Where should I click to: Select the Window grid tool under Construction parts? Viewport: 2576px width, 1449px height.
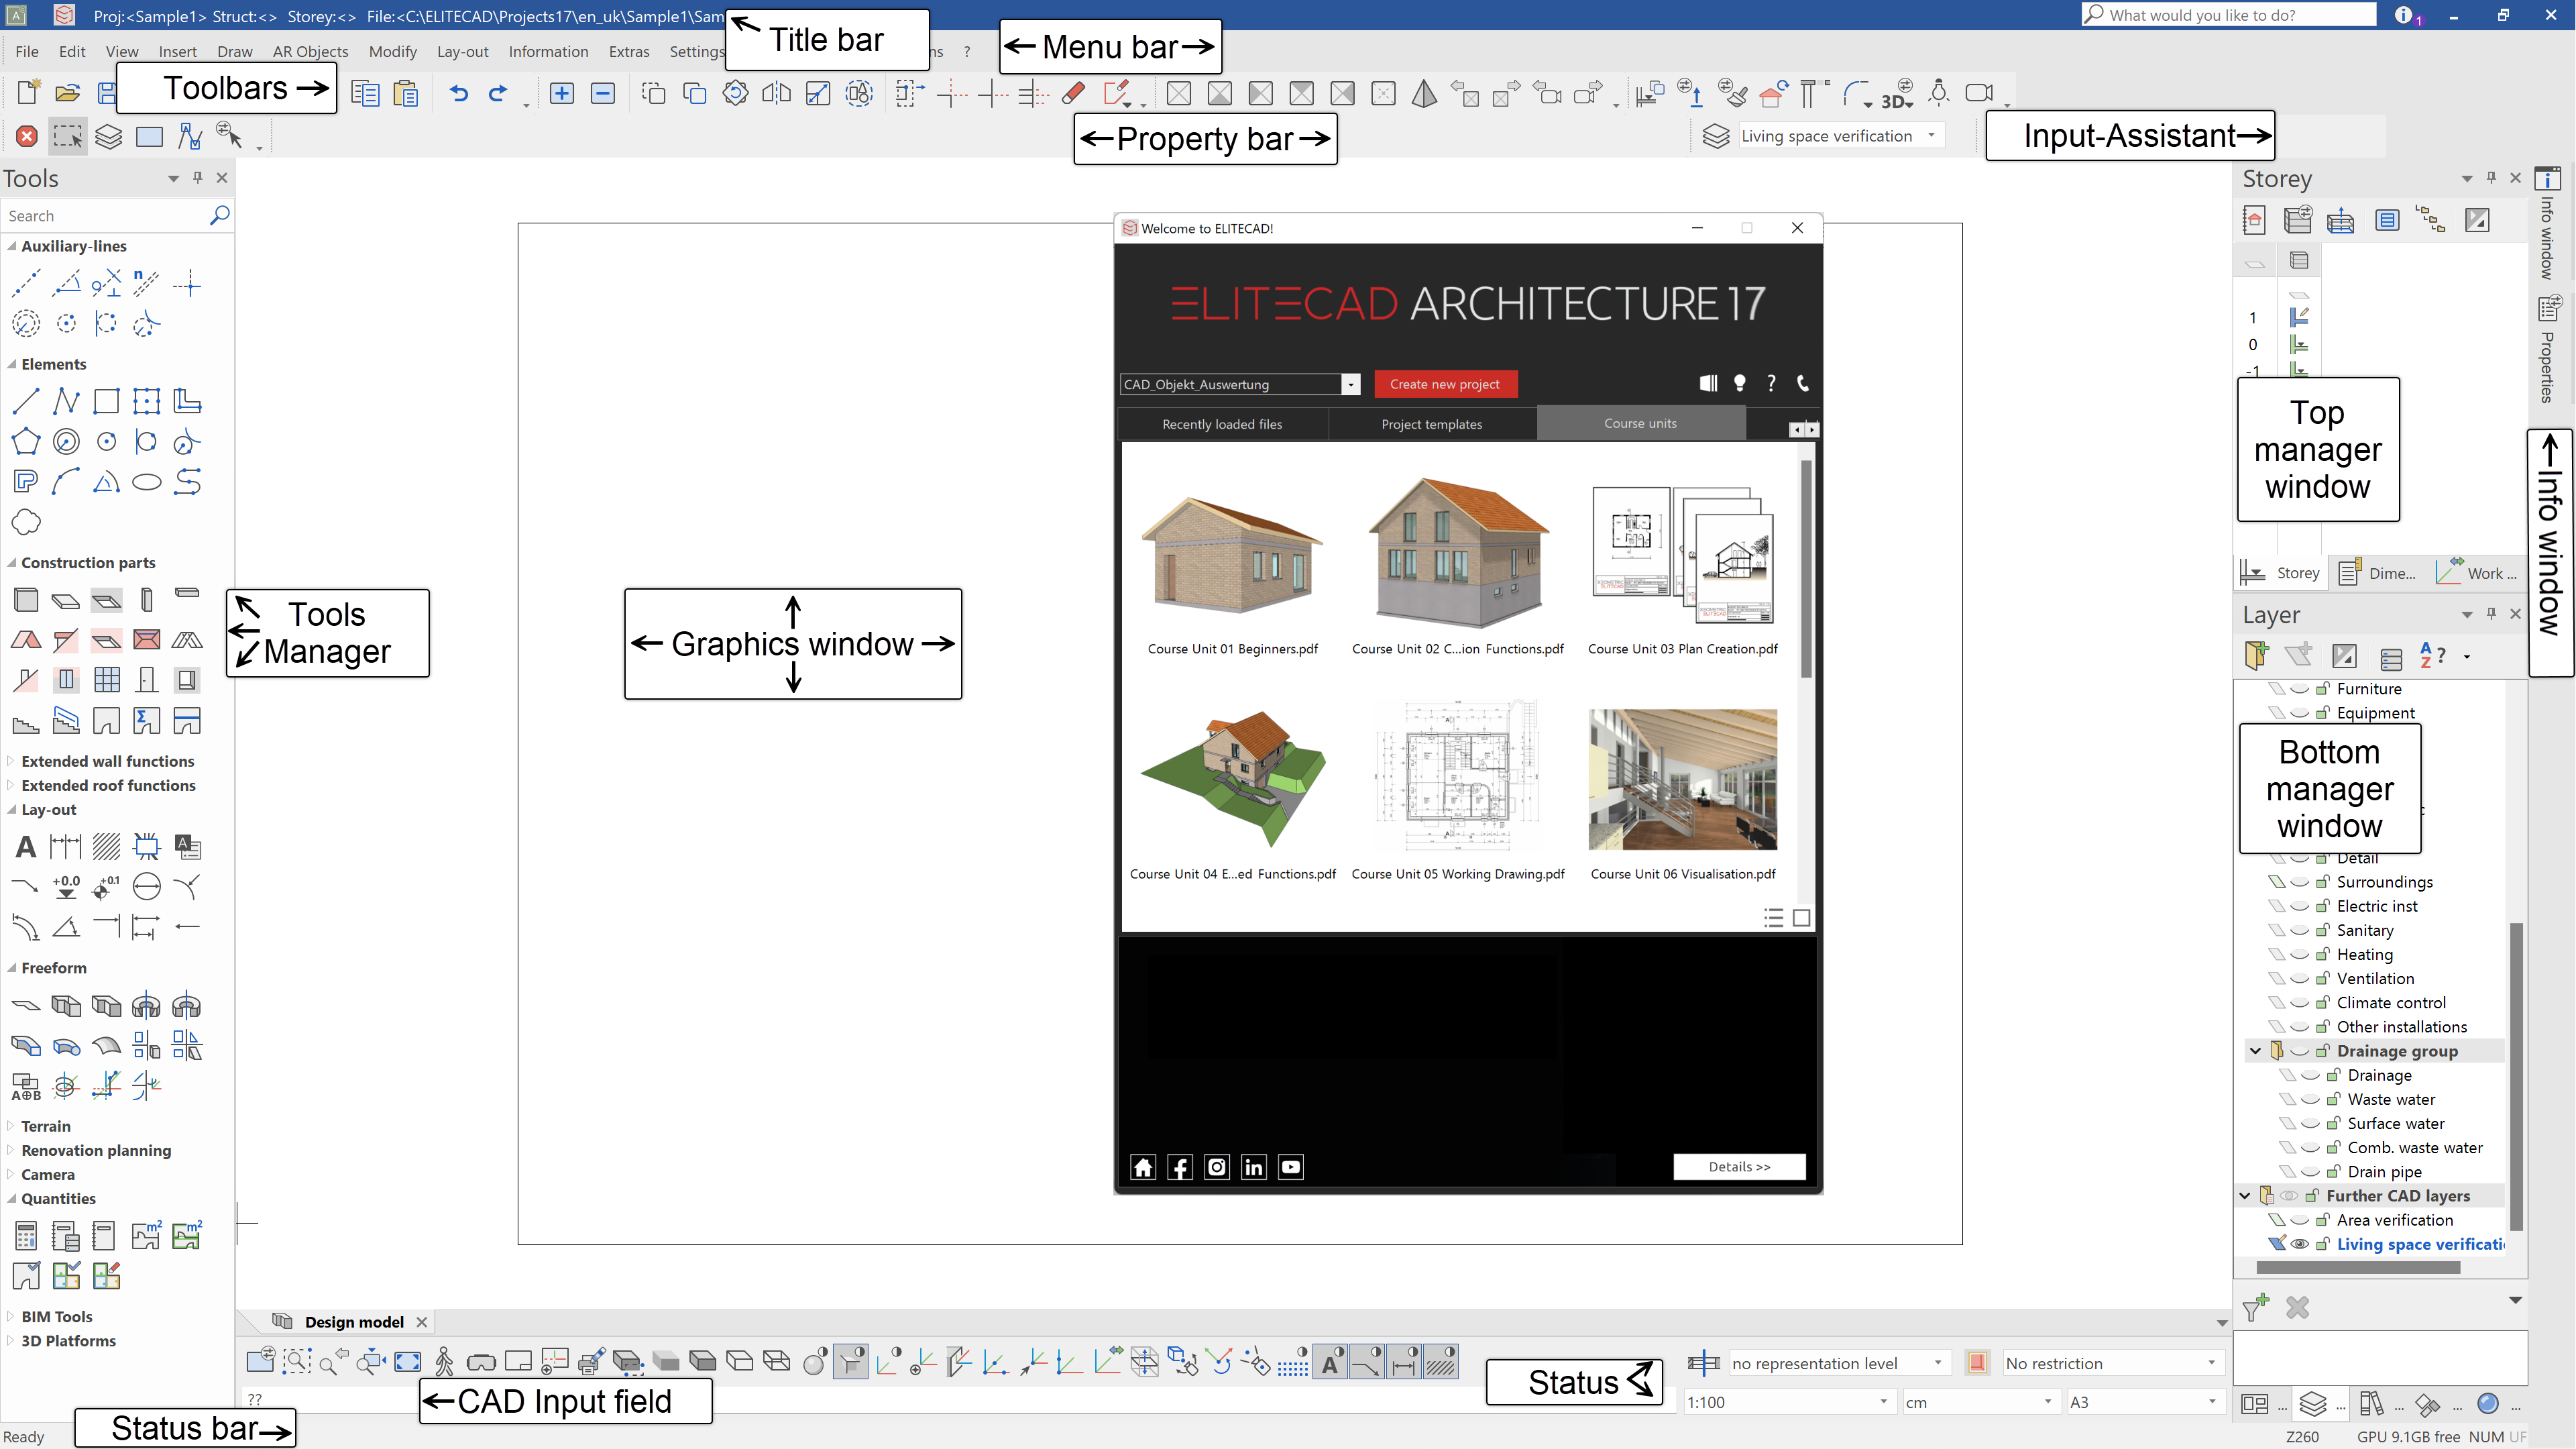point(107,680)
